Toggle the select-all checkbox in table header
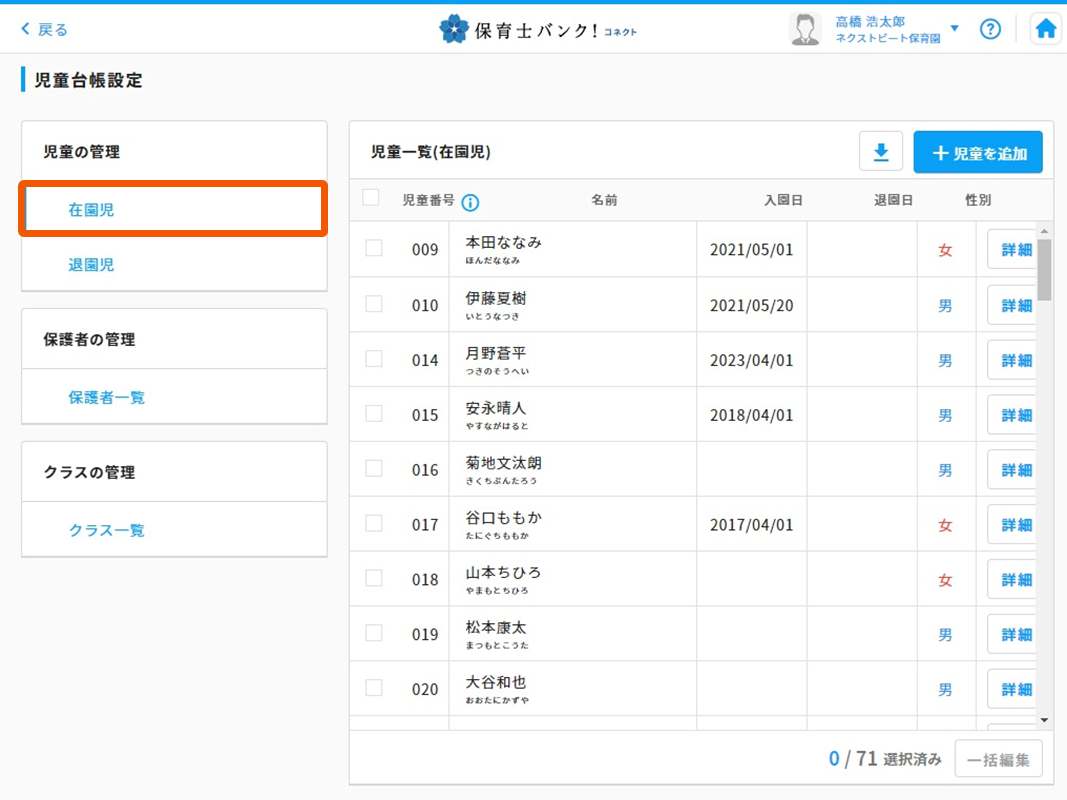This screenshot has width=1067, height=800. pyautogui.click(x=371, y=198)
